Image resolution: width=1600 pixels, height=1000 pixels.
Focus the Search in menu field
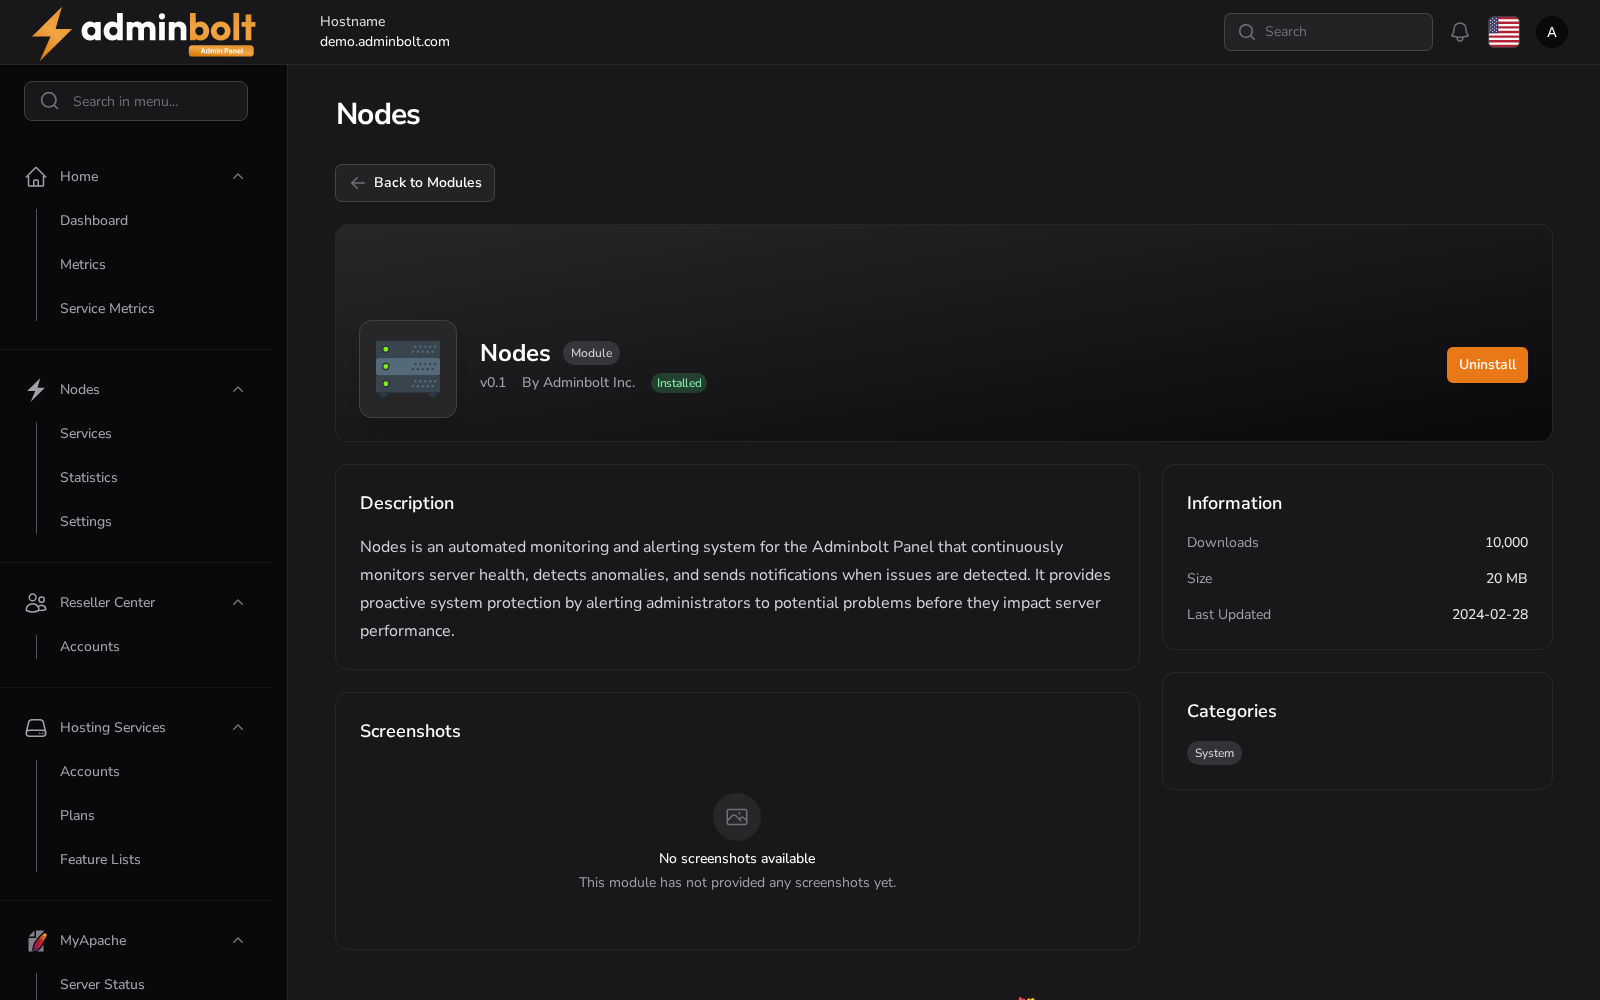pyautogui.click(x=136, y=101)
